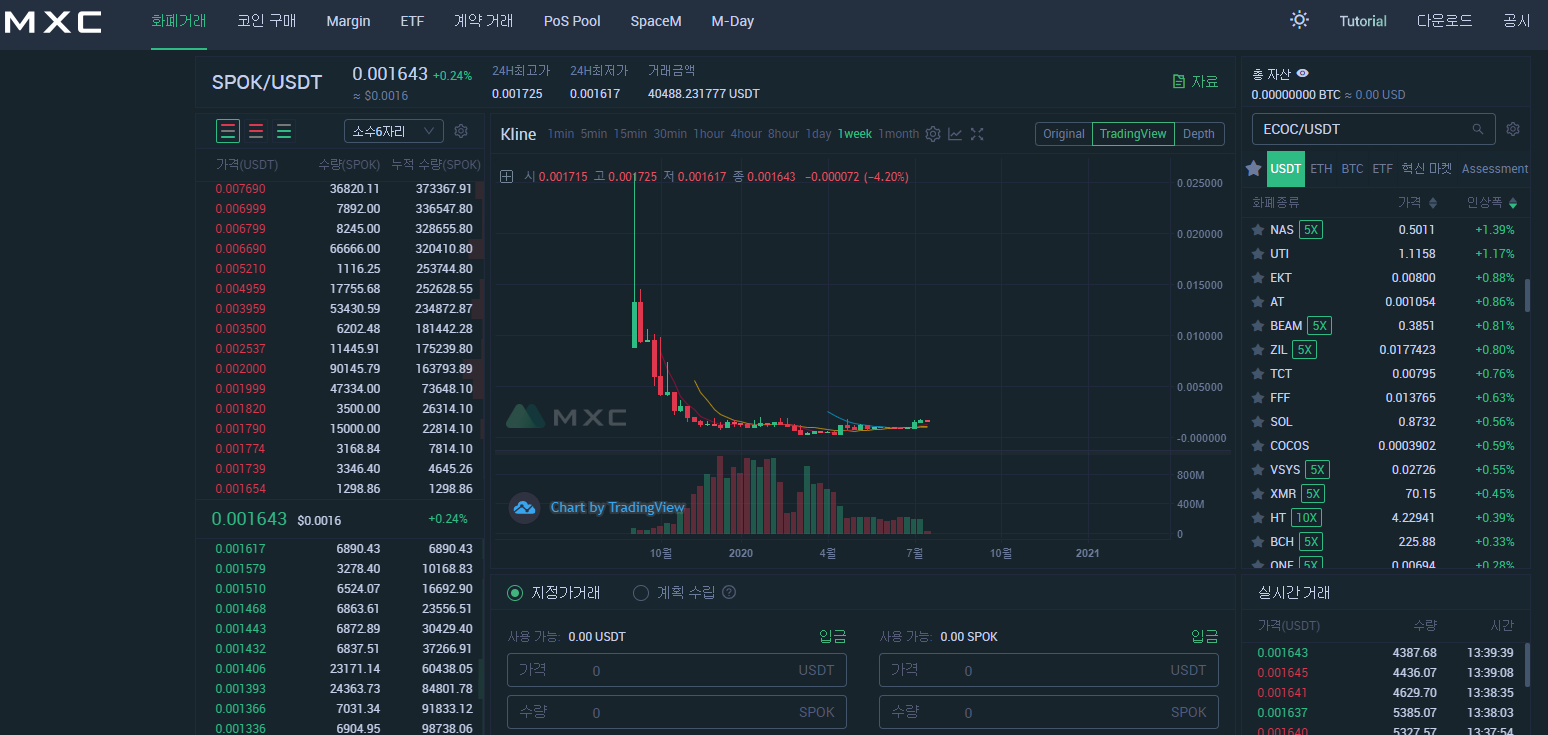Show both asks and bids order book view

(228, 131)
